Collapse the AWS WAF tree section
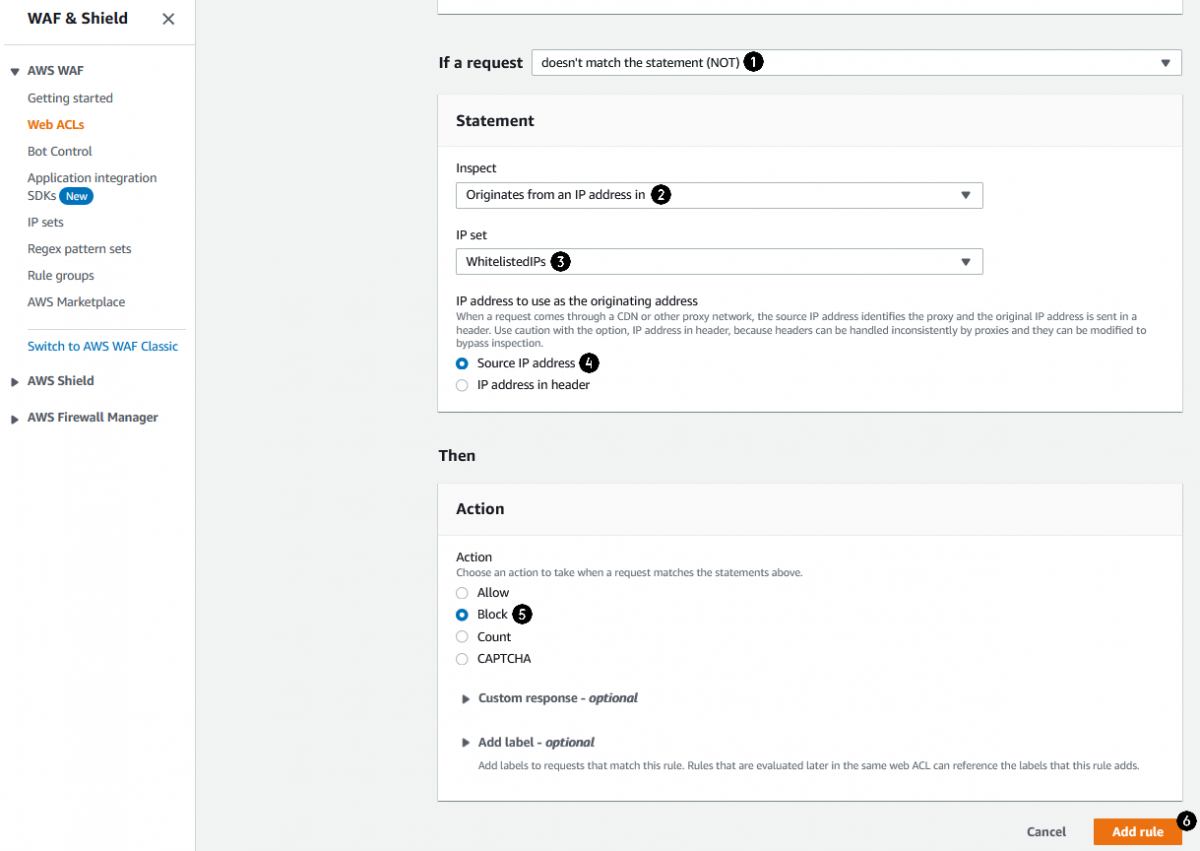Image resolution: width=1200 pixels, height=851 pixels. [x=15, y=72]
